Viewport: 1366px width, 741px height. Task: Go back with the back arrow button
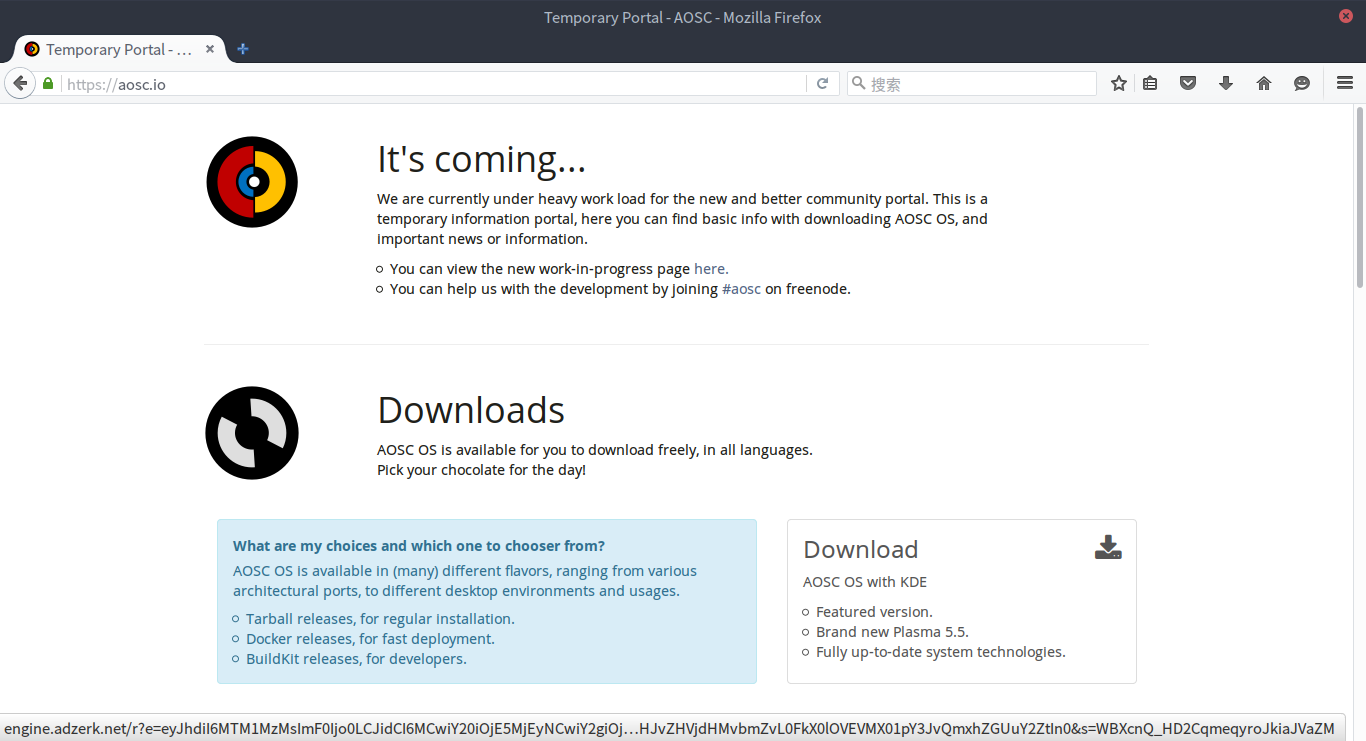click(x=19, y=83)
